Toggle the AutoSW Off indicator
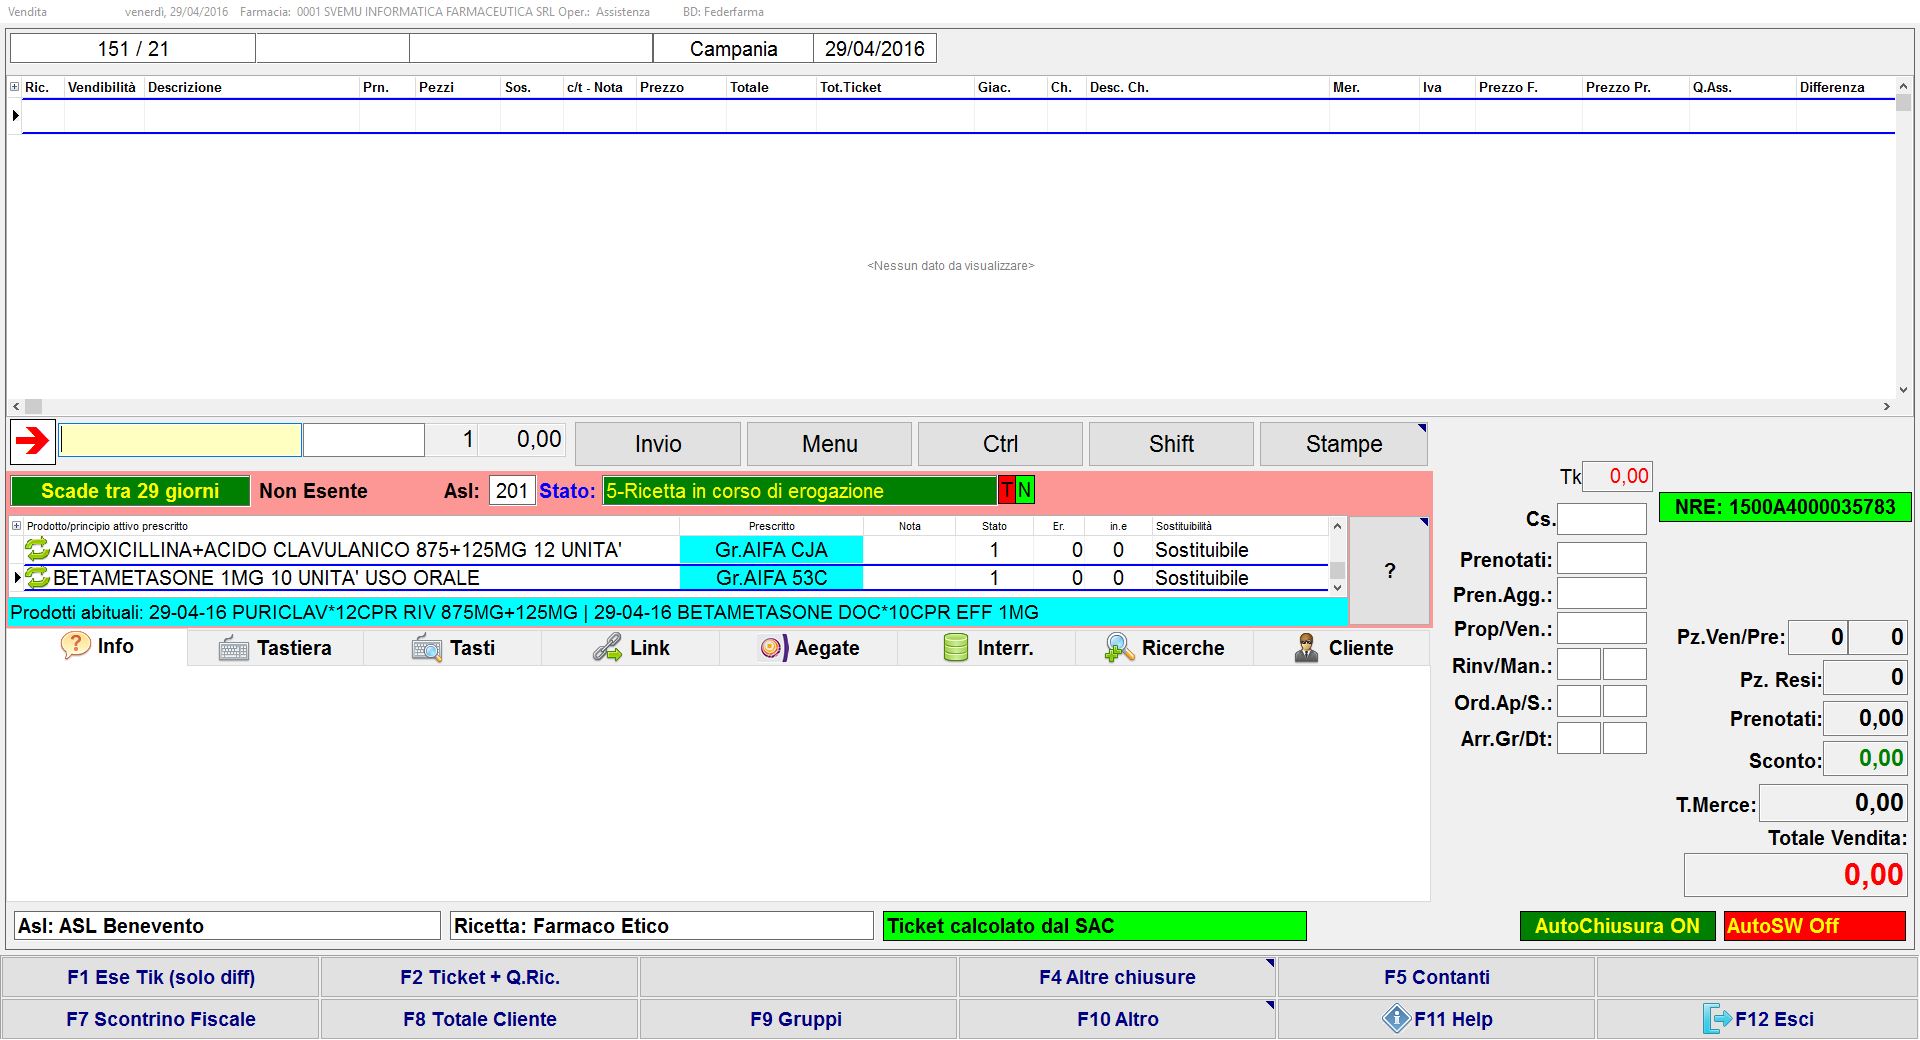Image resolution: width=1920 pixels, height=1040 pixels. (x=1814, y=926)
